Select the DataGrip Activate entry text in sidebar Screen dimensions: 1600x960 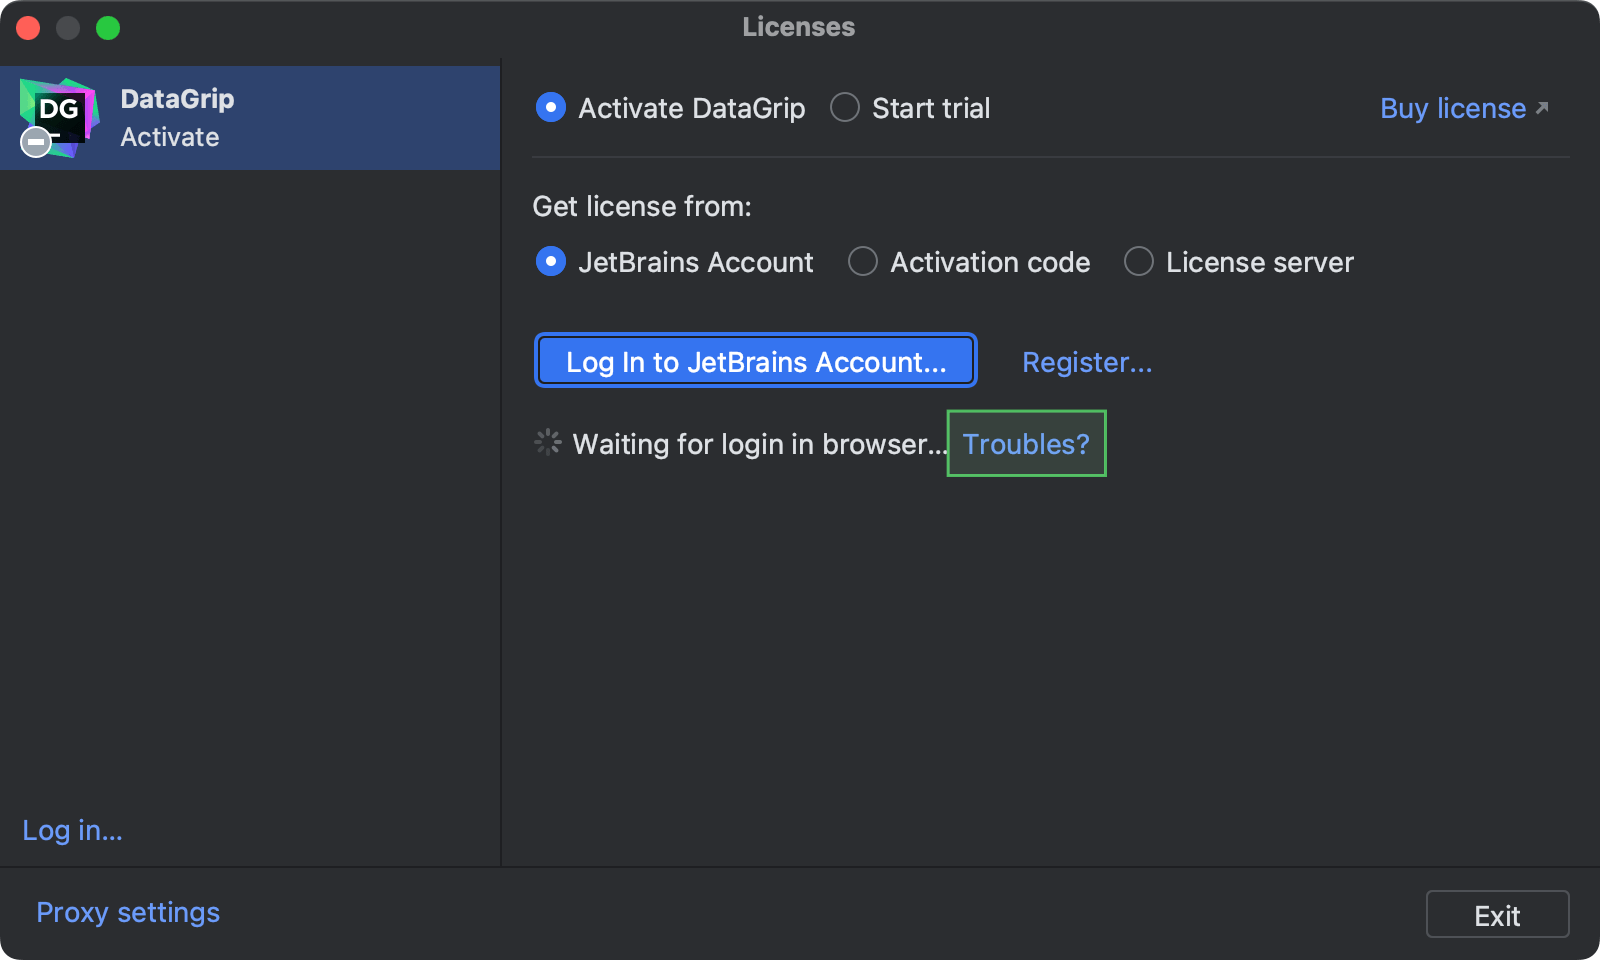(x=177, y=118)
